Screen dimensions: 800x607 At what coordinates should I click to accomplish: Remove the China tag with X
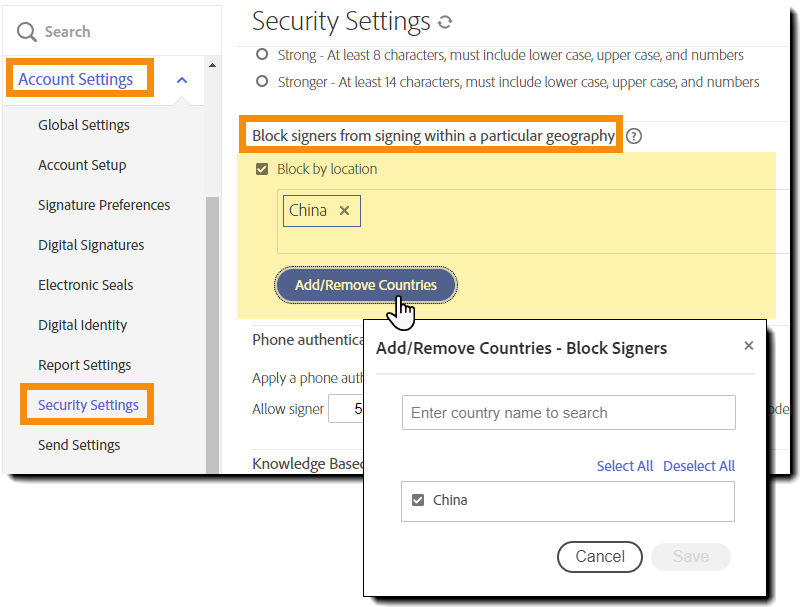(344, 210)
